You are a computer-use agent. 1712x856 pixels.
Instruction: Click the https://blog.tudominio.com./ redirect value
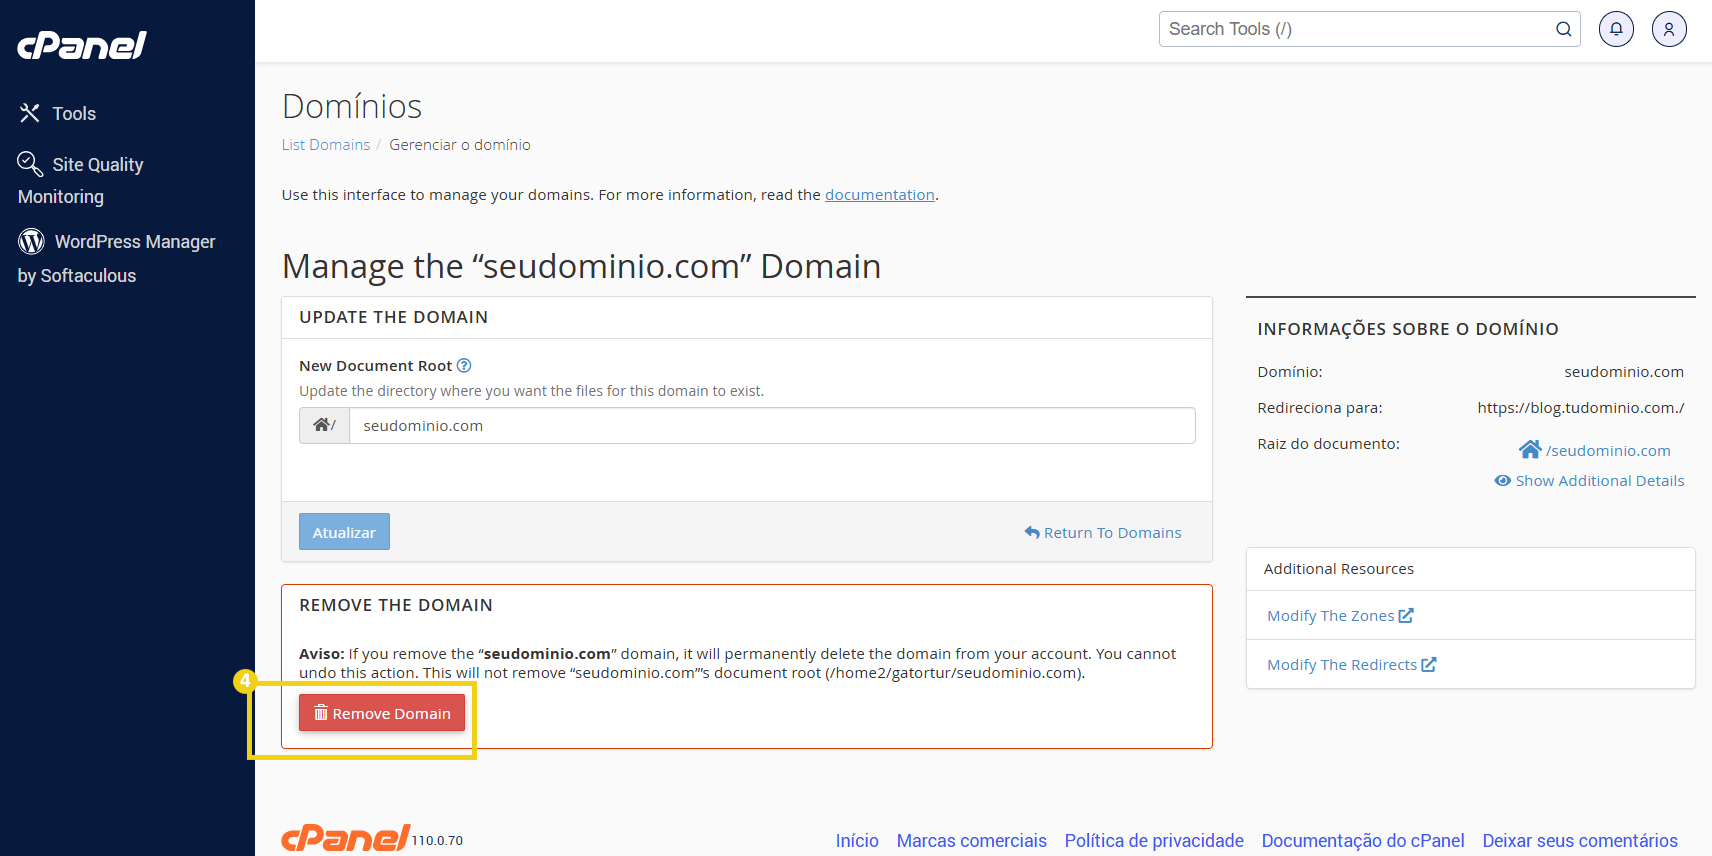point(1581,408)
